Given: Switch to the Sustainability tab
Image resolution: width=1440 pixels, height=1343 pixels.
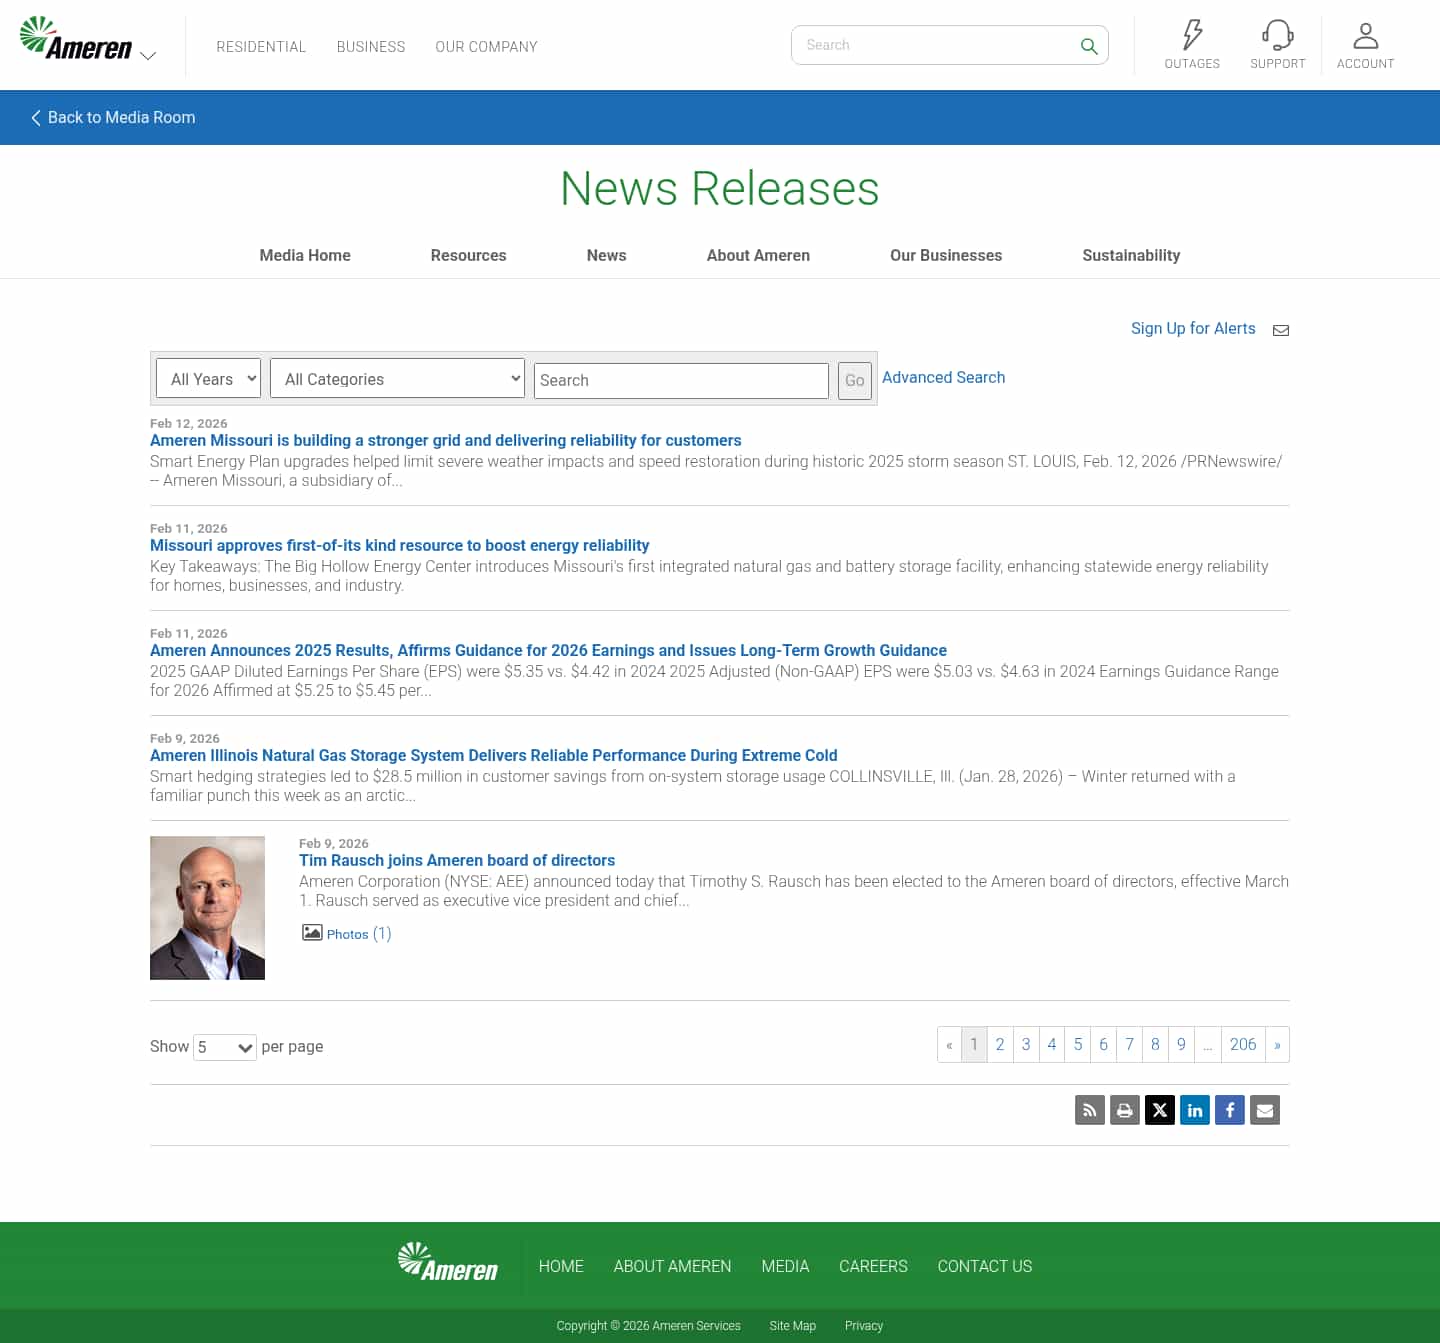Looking at the screenshot, I should (1131, 255).
